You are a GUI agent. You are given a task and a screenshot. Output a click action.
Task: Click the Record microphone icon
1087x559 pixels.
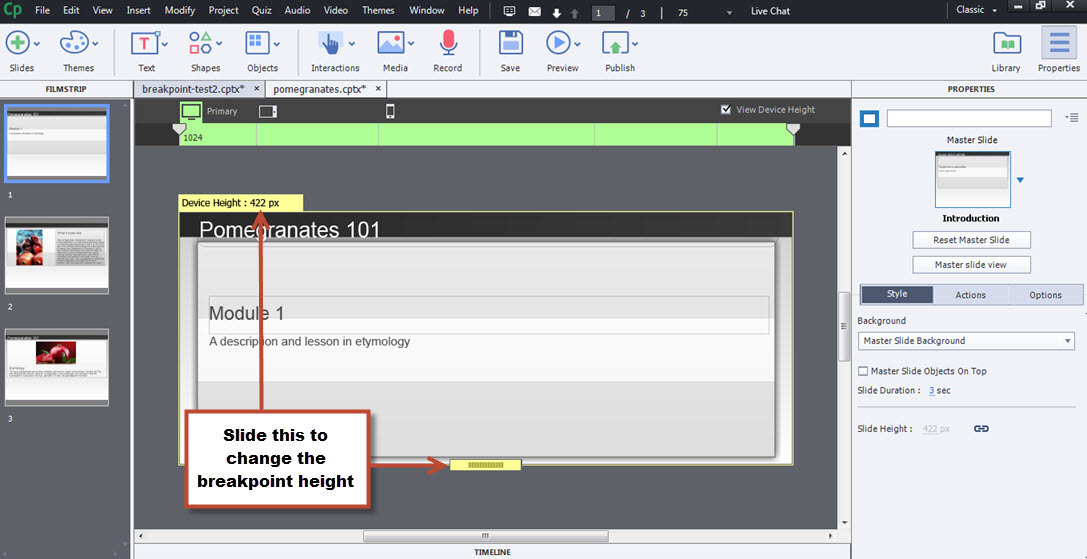point(448,43)
